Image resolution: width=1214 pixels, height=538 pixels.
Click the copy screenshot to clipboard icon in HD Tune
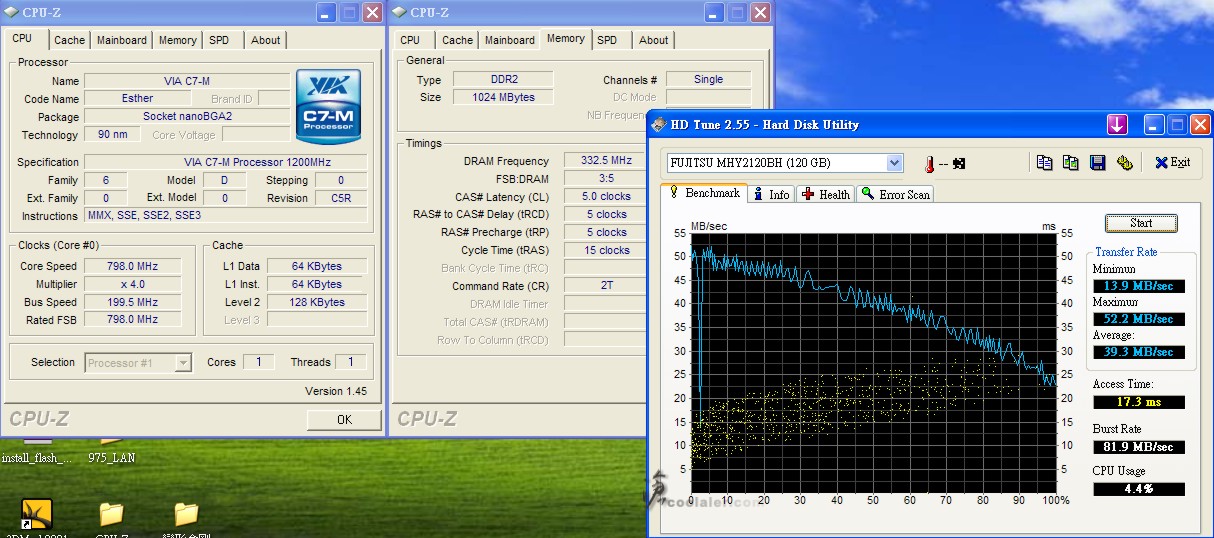point(1070,163)
